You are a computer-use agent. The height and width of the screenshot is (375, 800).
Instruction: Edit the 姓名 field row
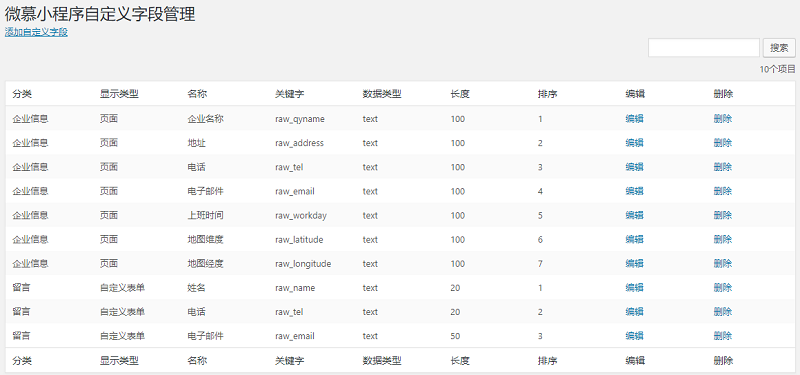coord(634,288)
